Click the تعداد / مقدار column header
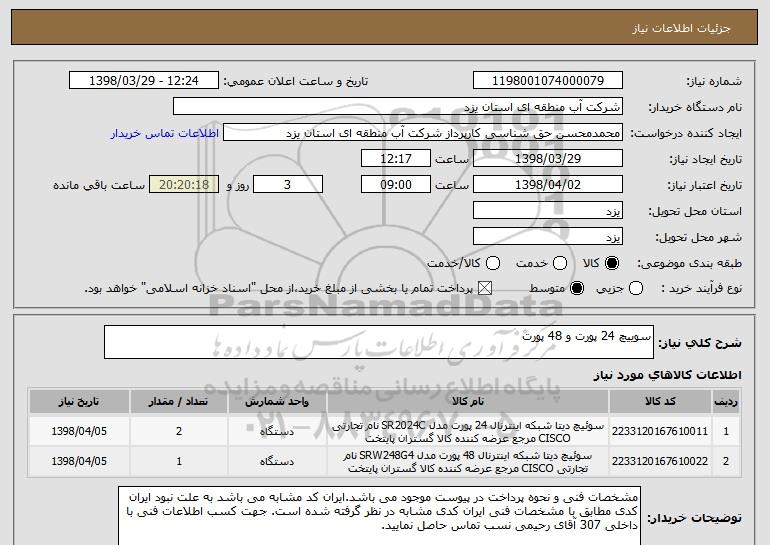The image size is (770, 545). (179, 402)
